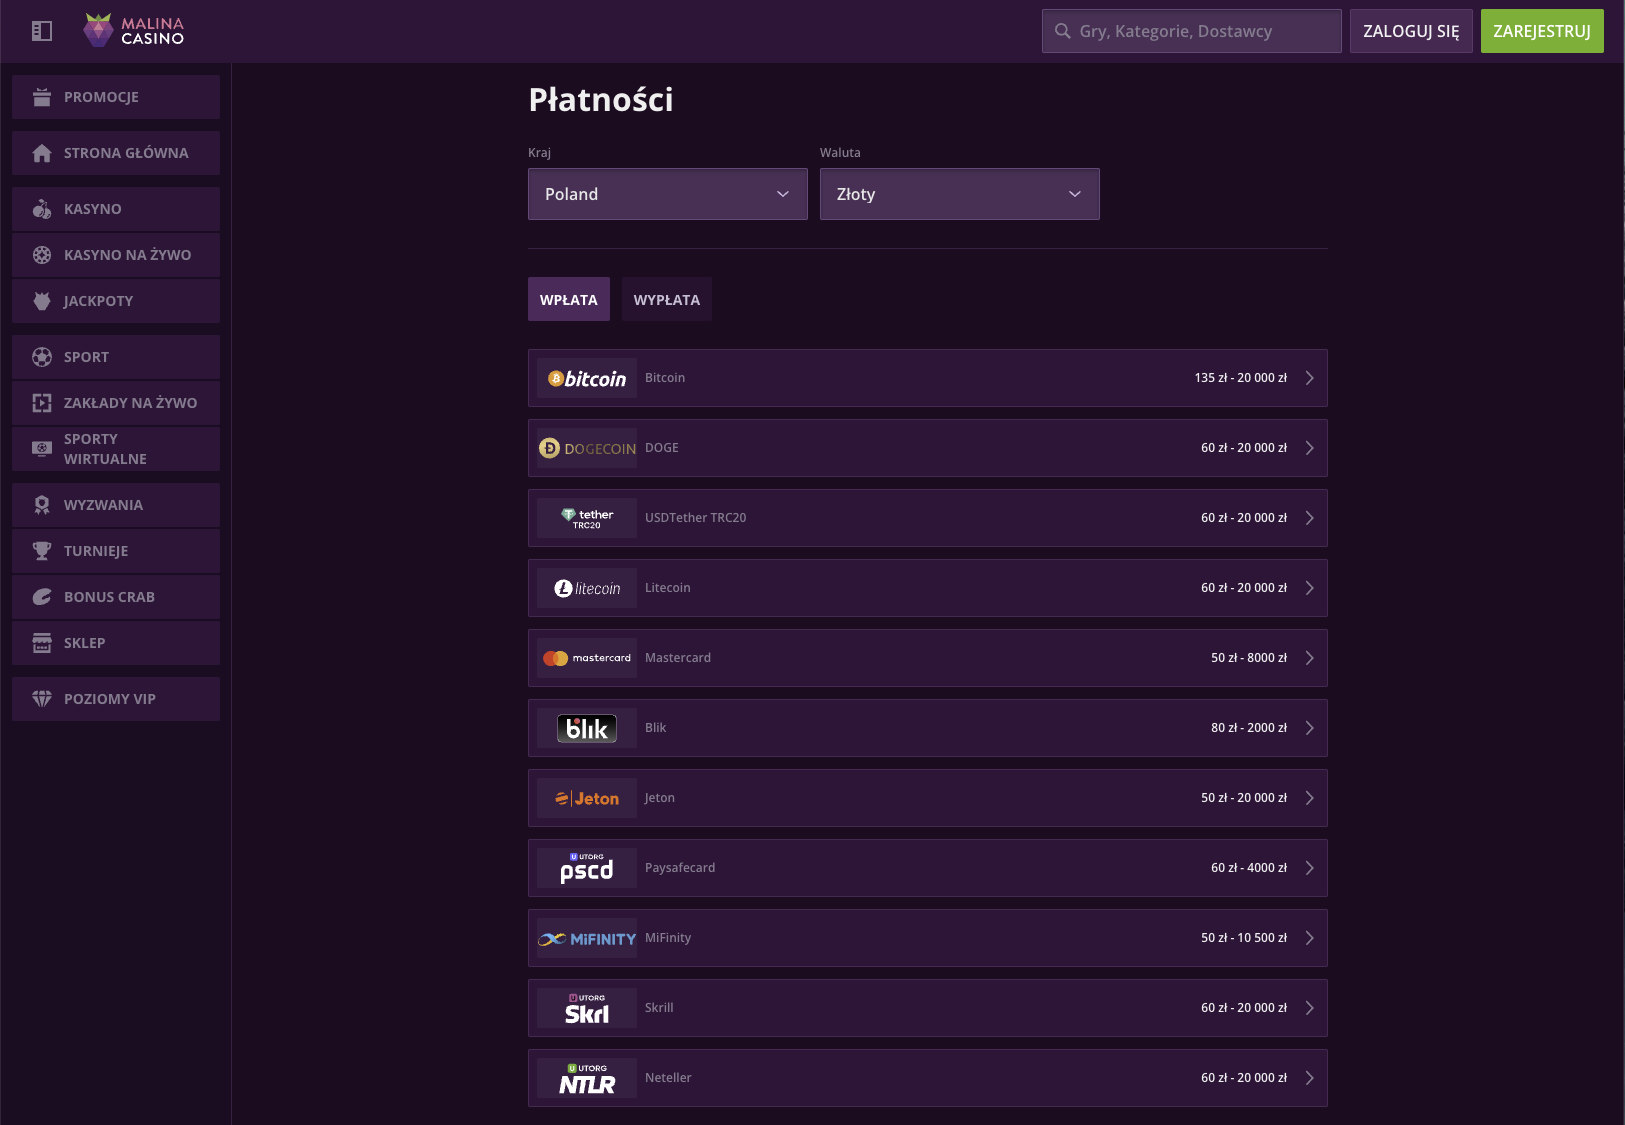
Task: Click the green Zarejestruj button
Action: click(1541, 31)
